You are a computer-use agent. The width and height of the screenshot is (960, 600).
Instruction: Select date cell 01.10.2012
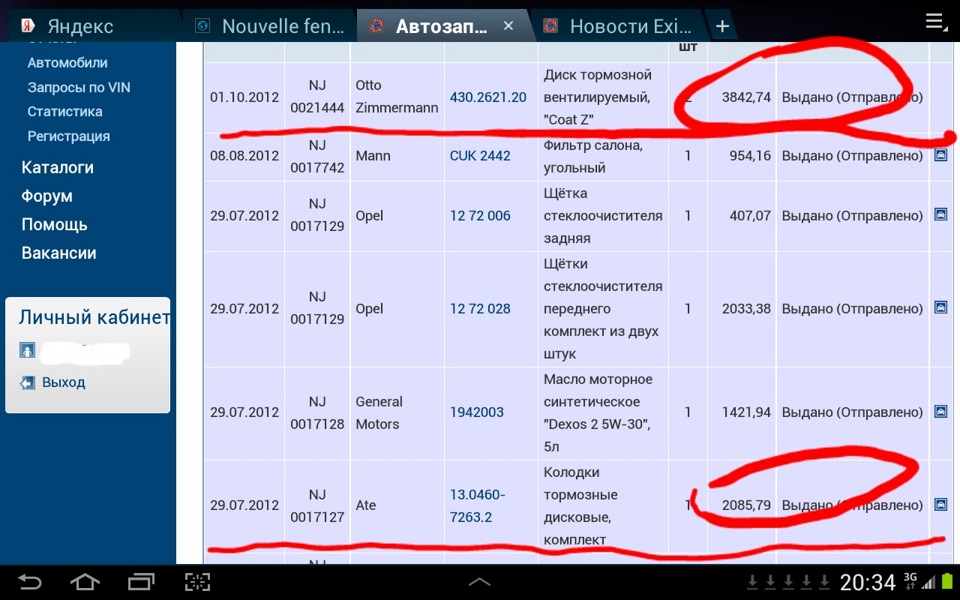pyautogui.click(x=244, y=97)
